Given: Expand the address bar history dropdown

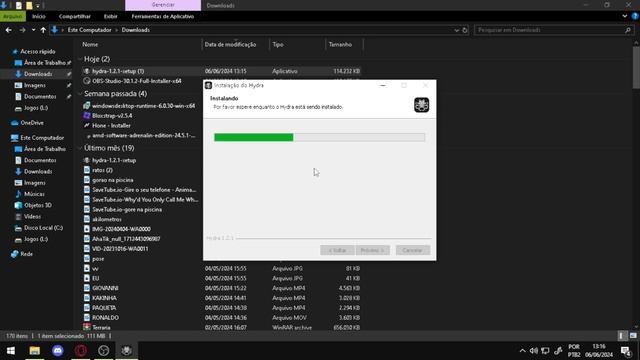Looking at the screenshot, I should click(456, 30).
